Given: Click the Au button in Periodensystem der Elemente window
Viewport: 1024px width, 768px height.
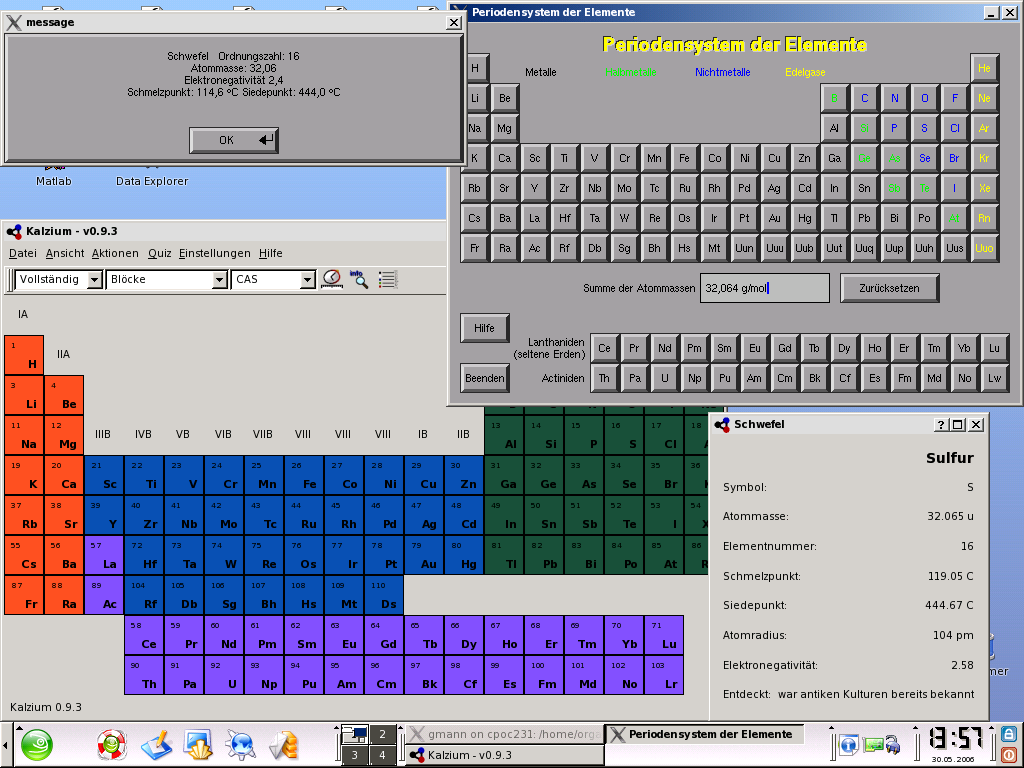Looking at the screenshot, I should pyautogui.click(x=775, y=218).
